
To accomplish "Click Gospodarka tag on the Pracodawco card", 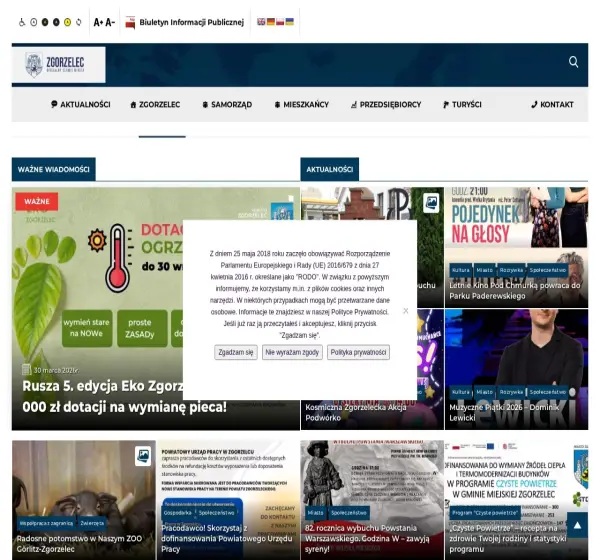I will (x=177, y=513).
